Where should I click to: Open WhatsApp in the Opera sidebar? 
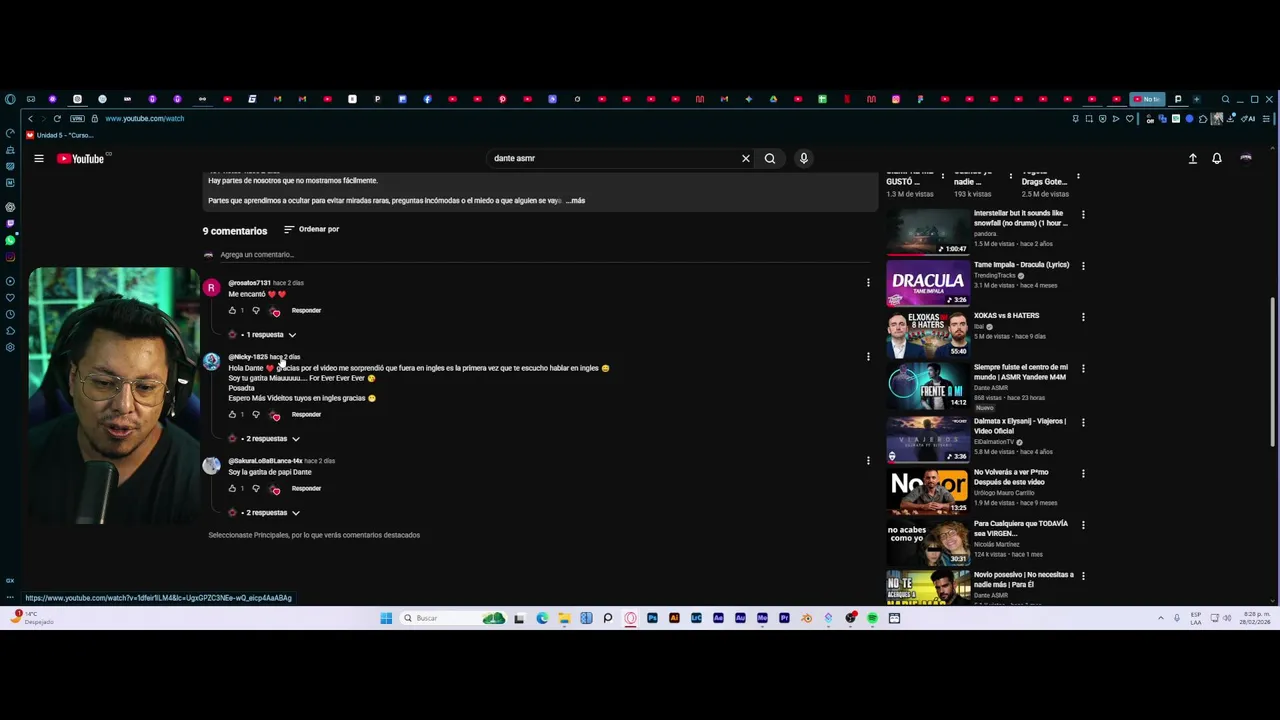(x=10, y=240)
